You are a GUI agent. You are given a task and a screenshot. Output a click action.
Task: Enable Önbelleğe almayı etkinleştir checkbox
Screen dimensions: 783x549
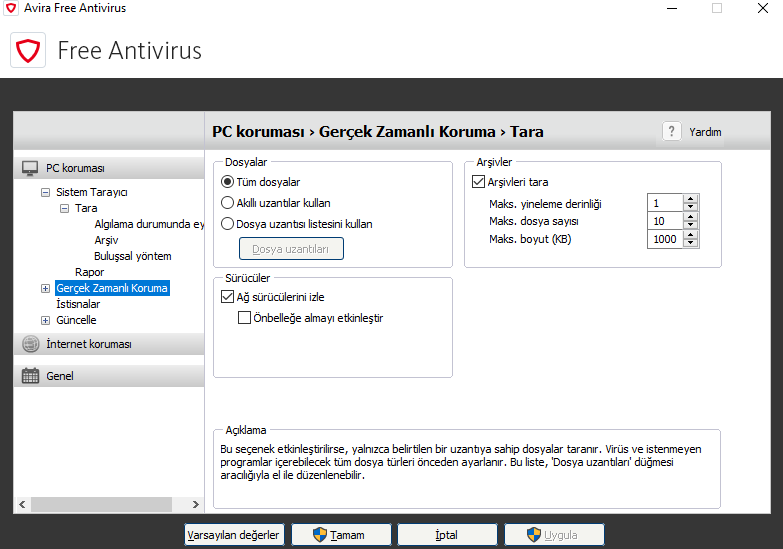click(244, 318)
